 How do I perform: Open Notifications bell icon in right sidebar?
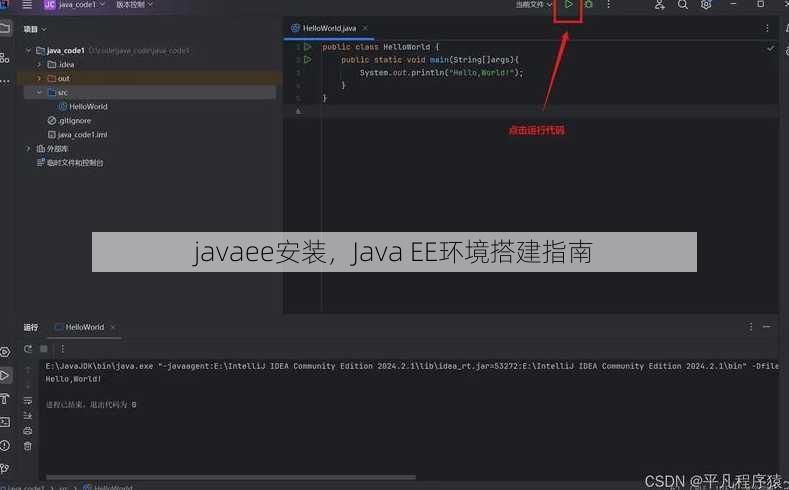786,28
